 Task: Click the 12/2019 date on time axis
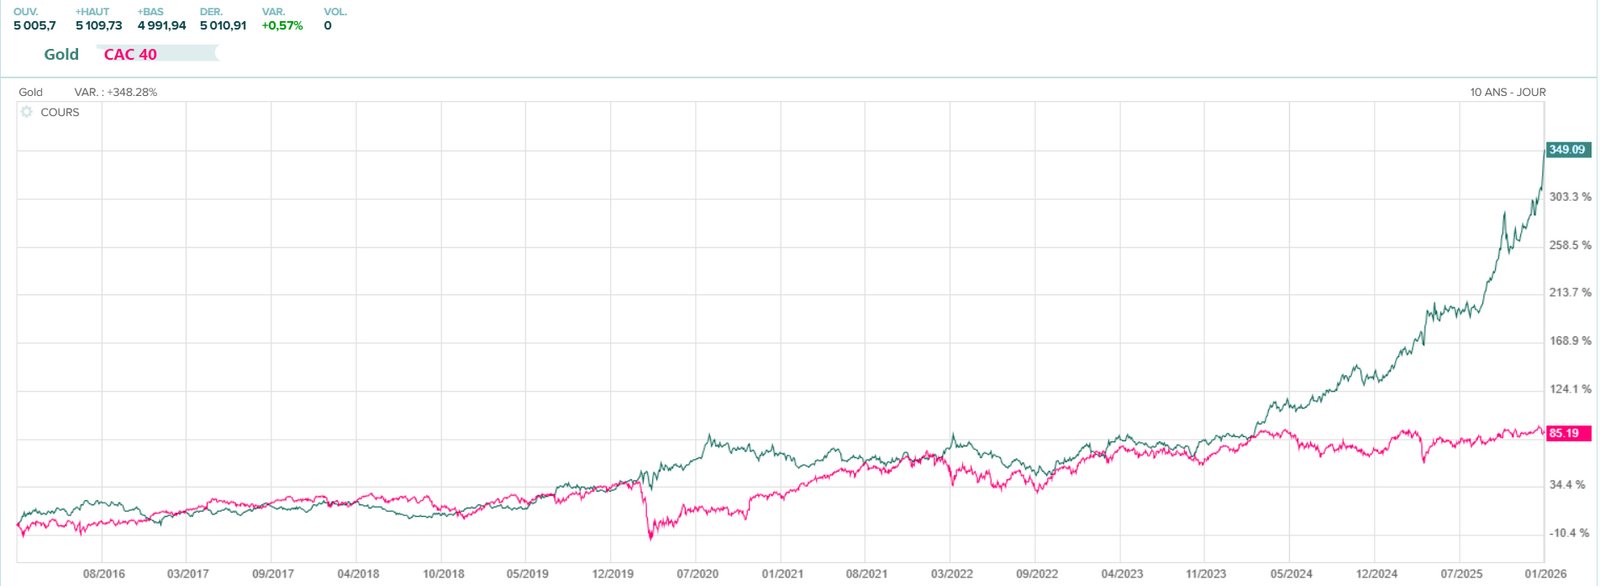(613, 574)
